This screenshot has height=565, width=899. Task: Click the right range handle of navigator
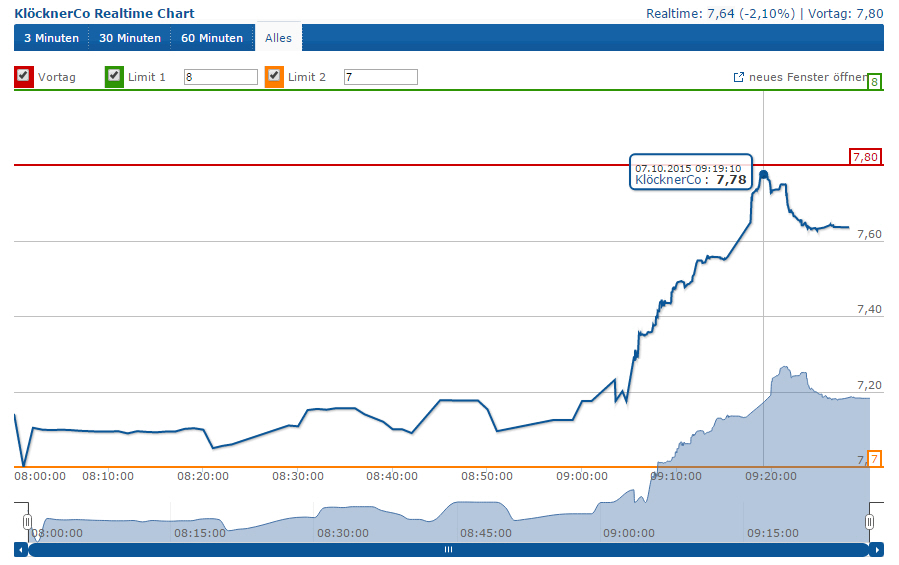[x=869, y=522]
